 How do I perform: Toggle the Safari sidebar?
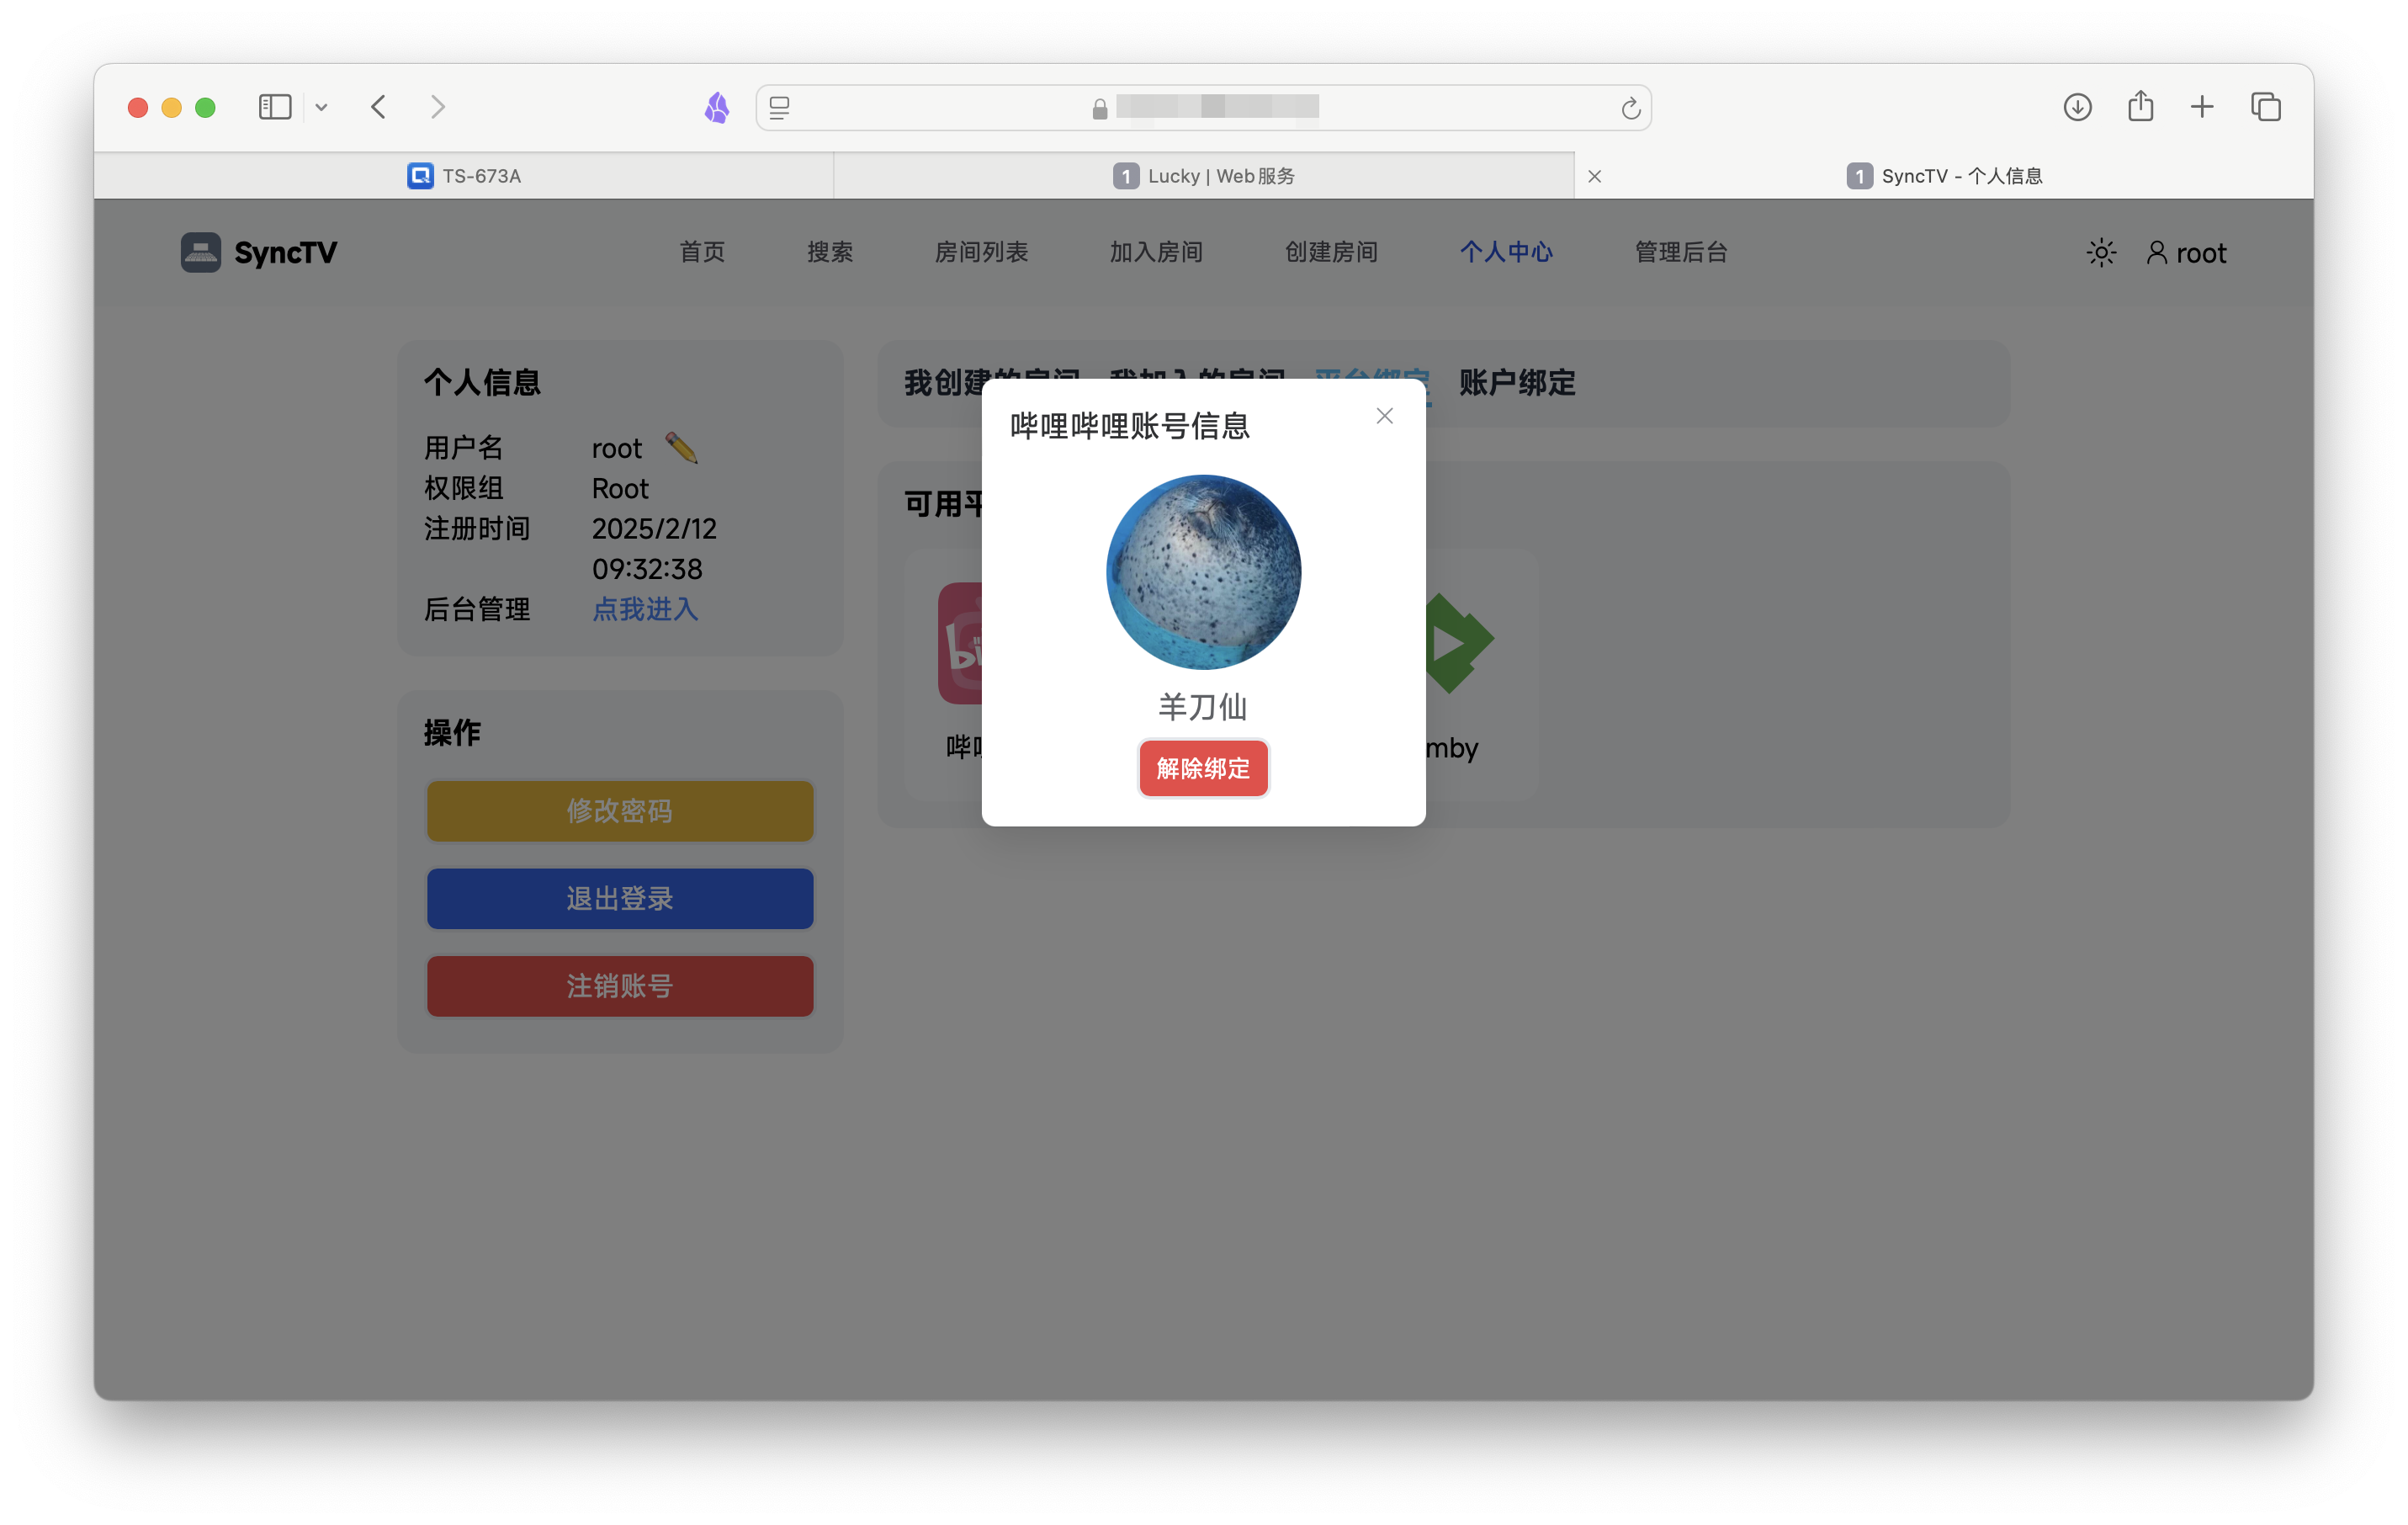[274, 107]
